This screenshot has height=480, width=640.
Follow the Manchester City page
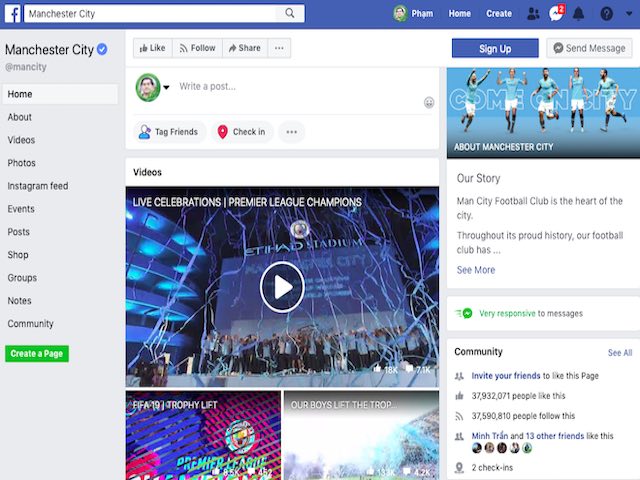[198, 48]
